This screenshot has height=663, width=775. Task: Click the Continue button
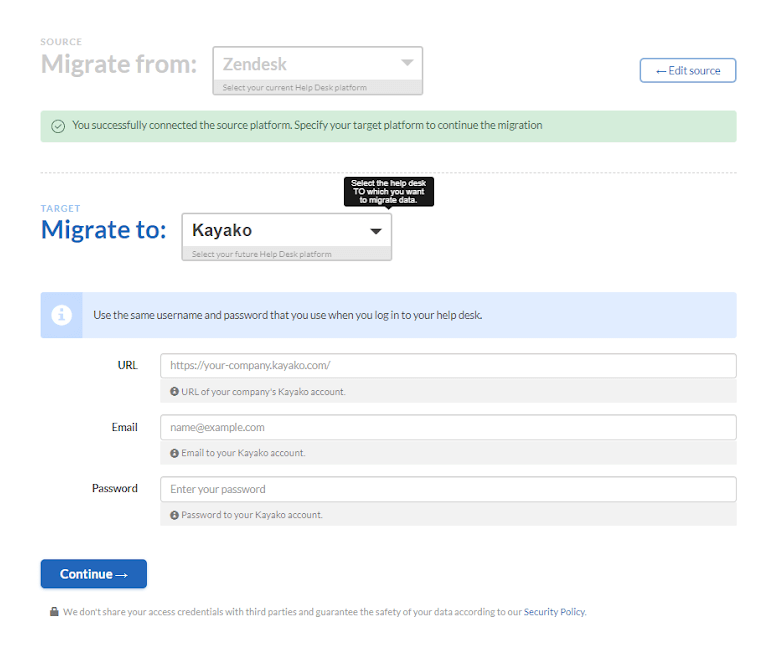point(93,574)
